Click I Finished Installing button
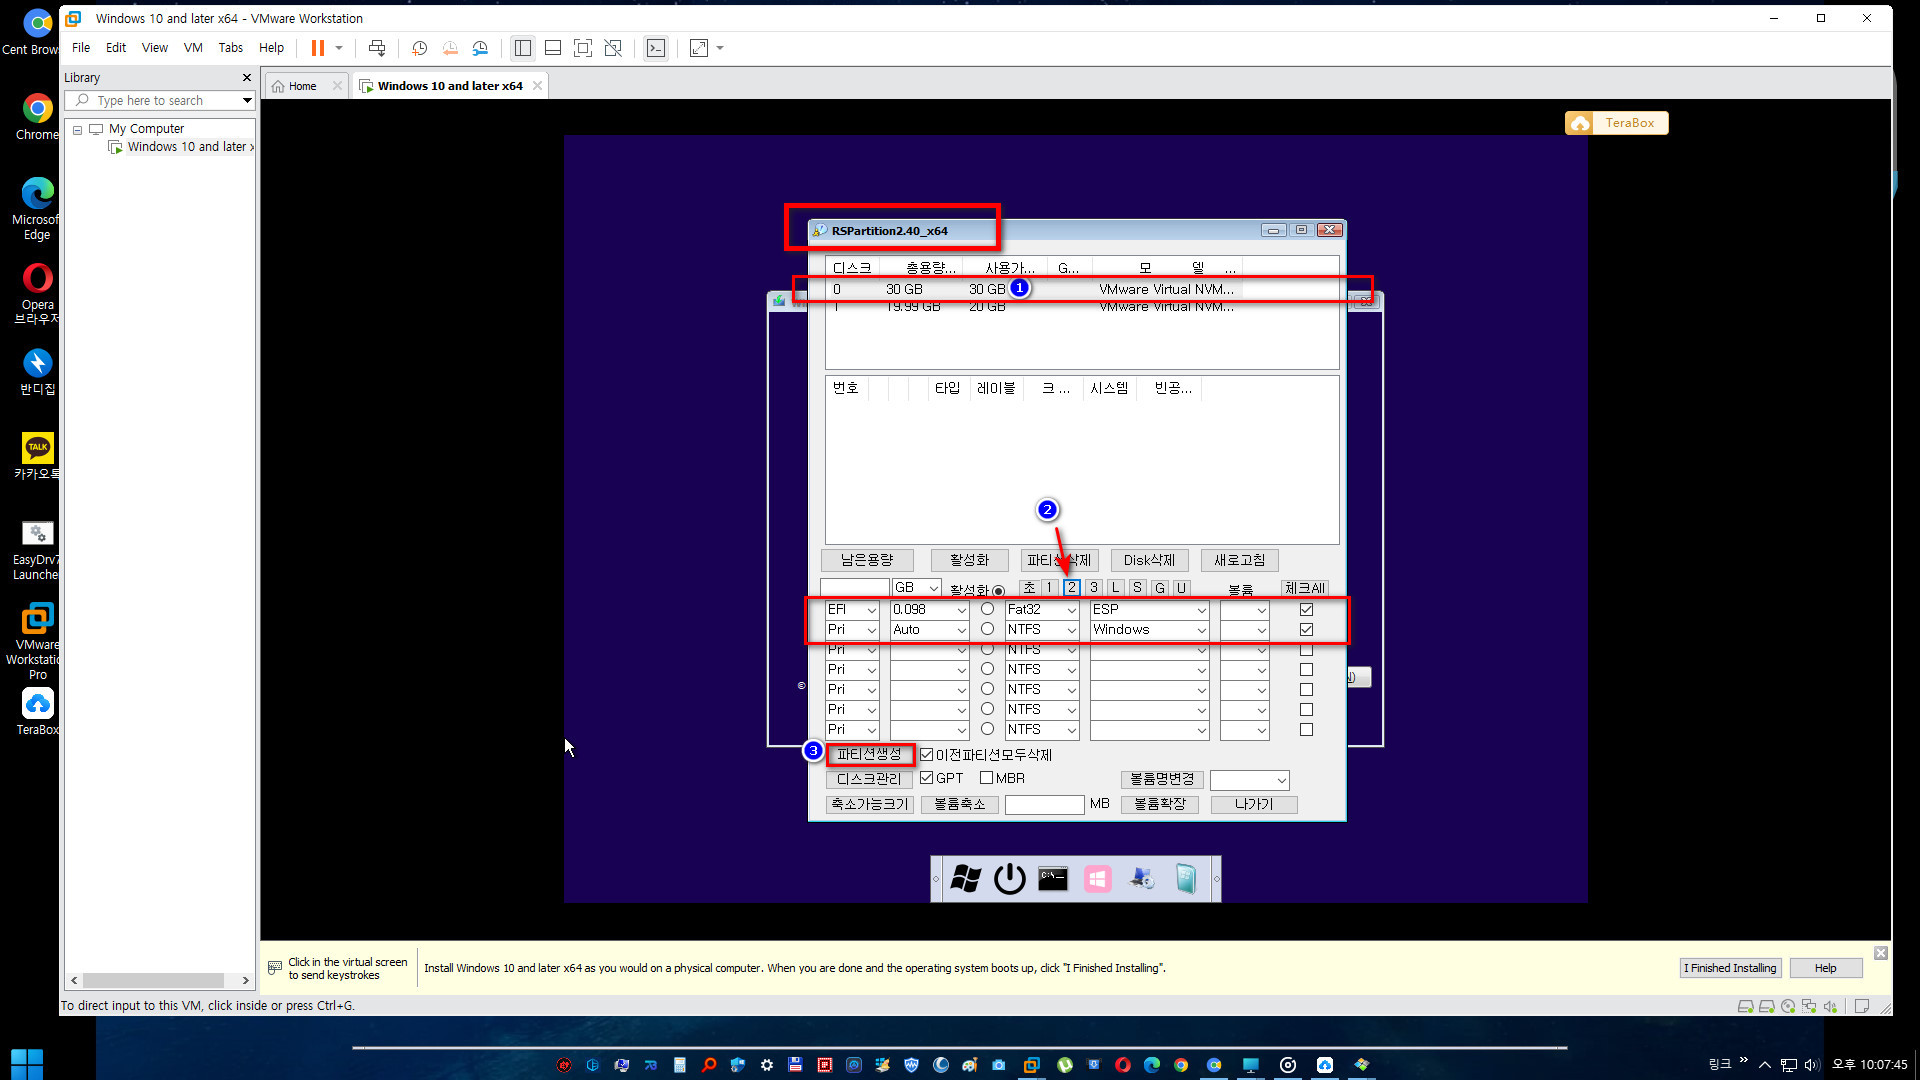This screenshot has width=1920, height=1080. 1730,968
